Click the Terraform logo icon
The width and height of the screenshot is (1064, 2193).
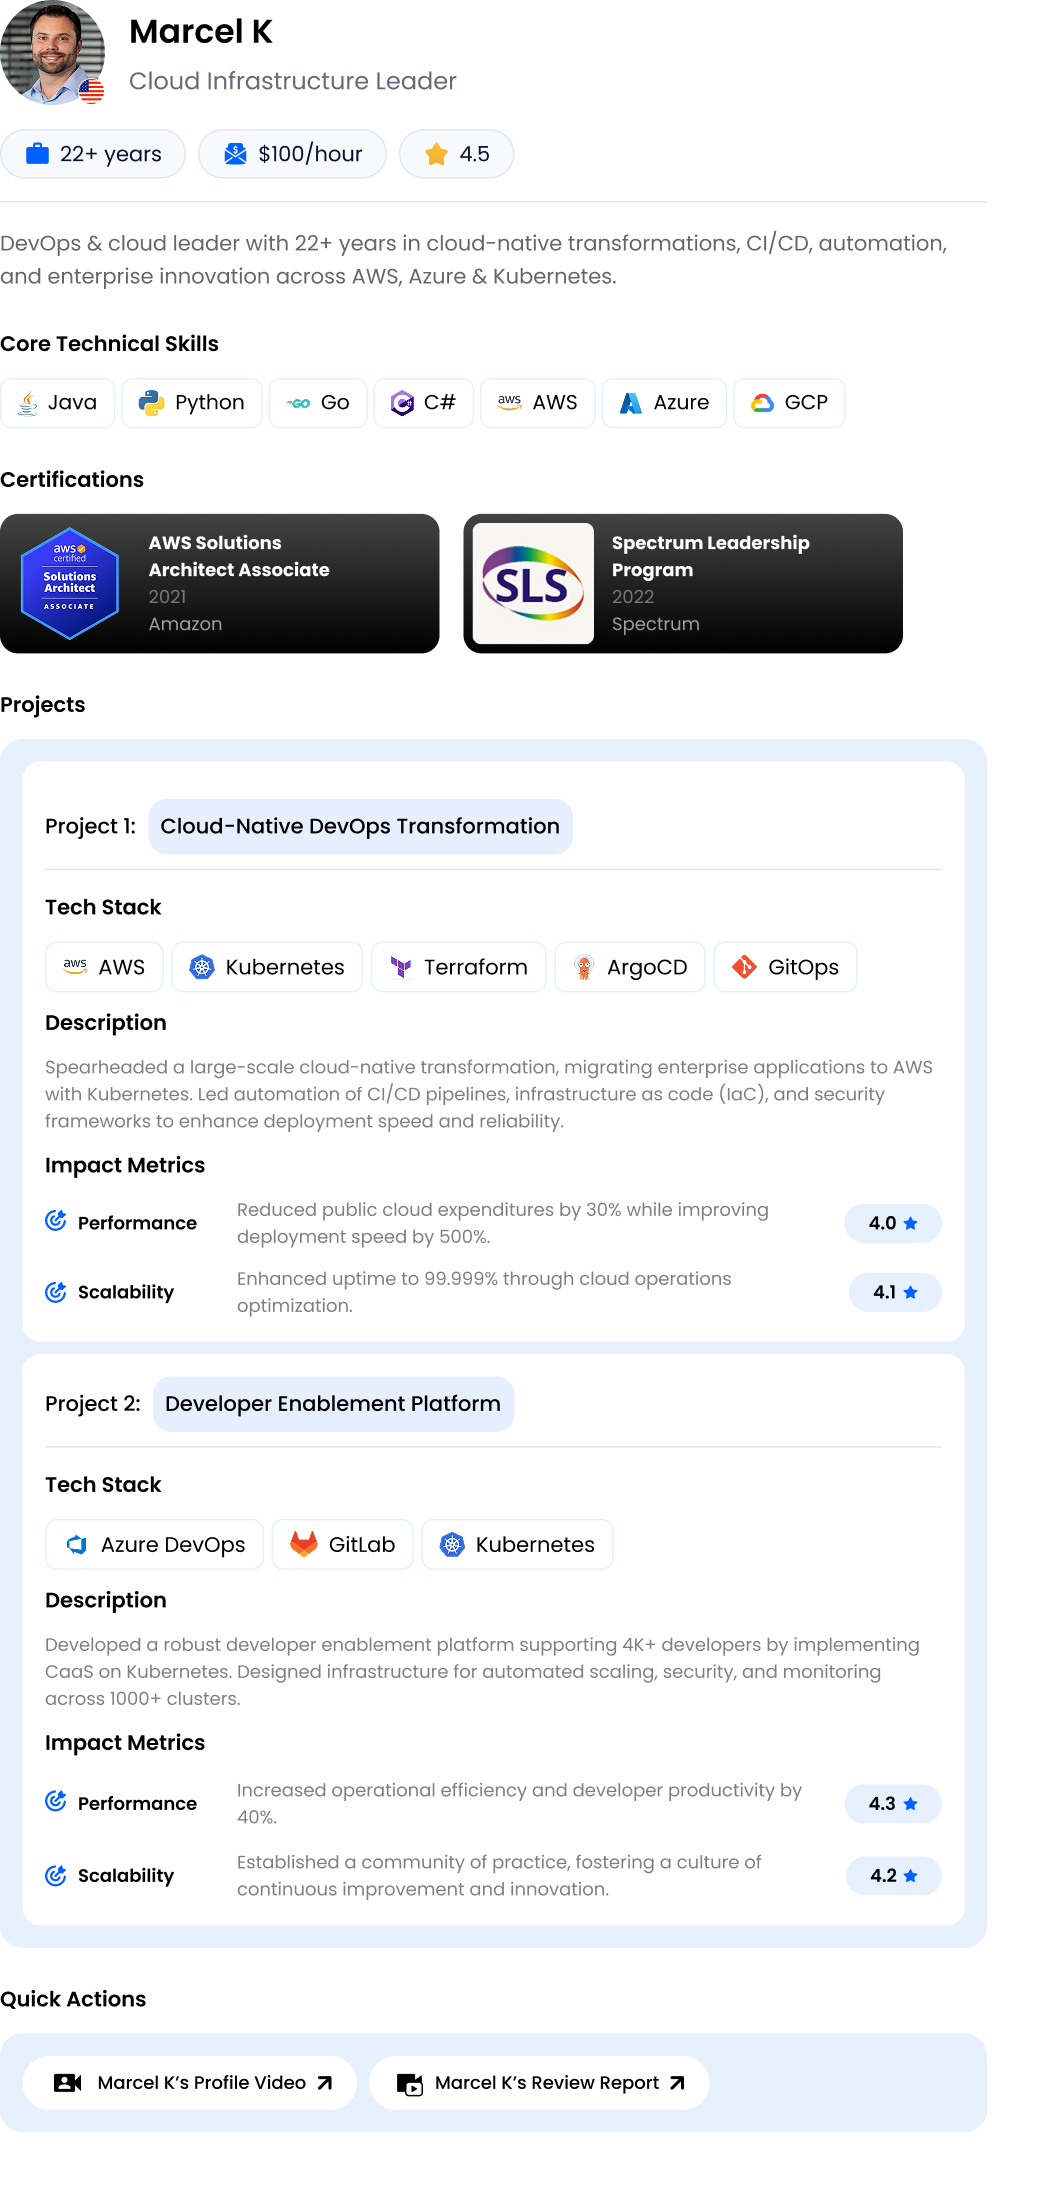tap(401, 967)
